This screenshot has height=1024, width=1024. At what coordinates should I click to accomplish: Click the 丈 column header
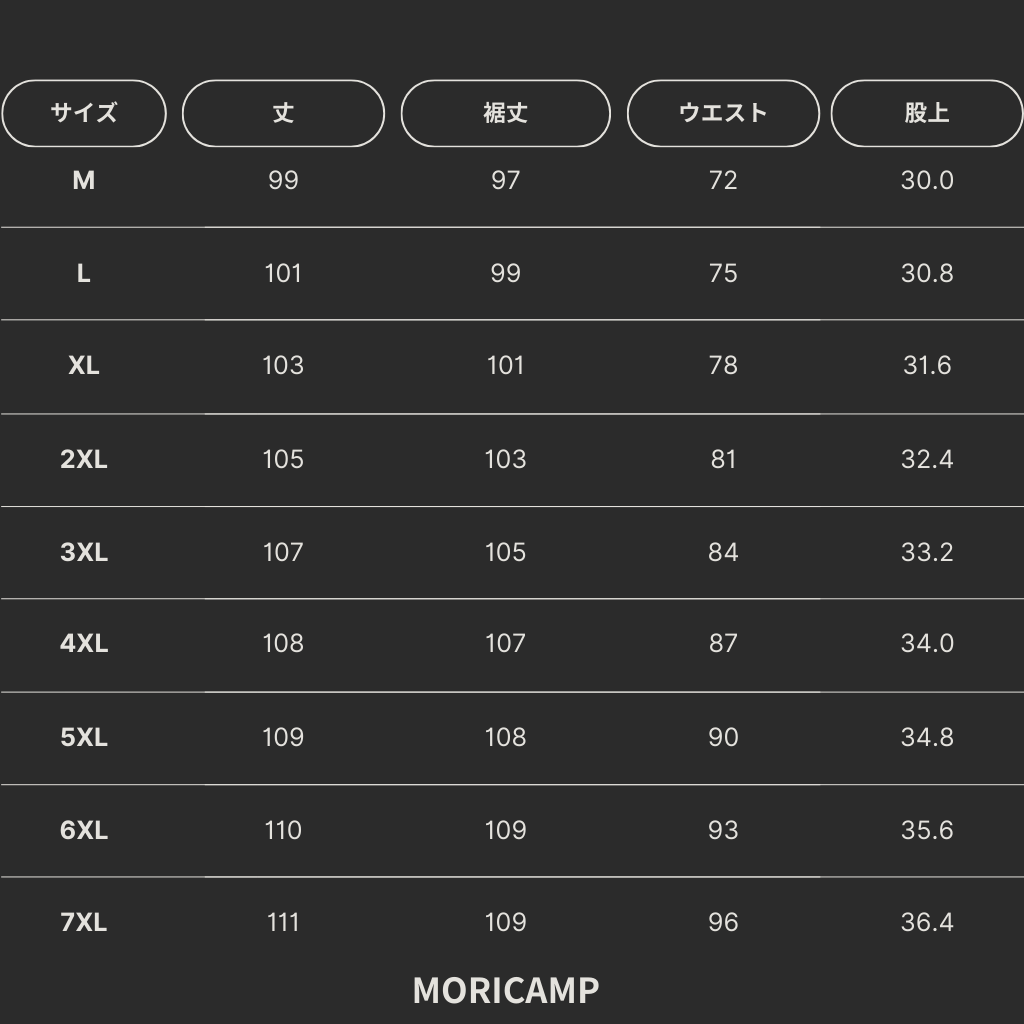(283, 113)
